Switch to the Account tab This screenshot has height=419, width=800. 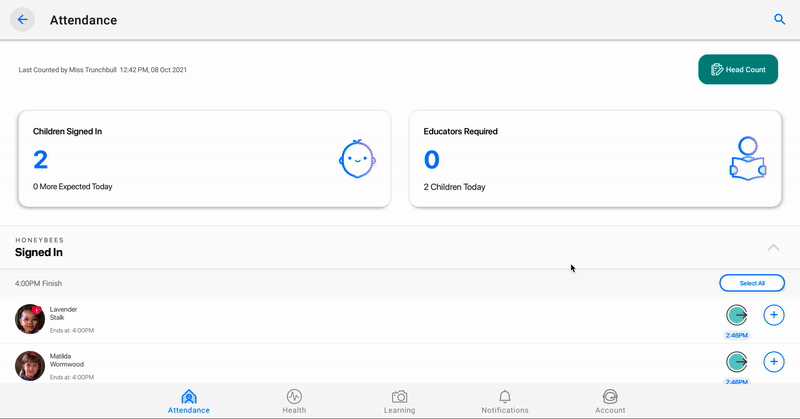click(x=610, y=402)
